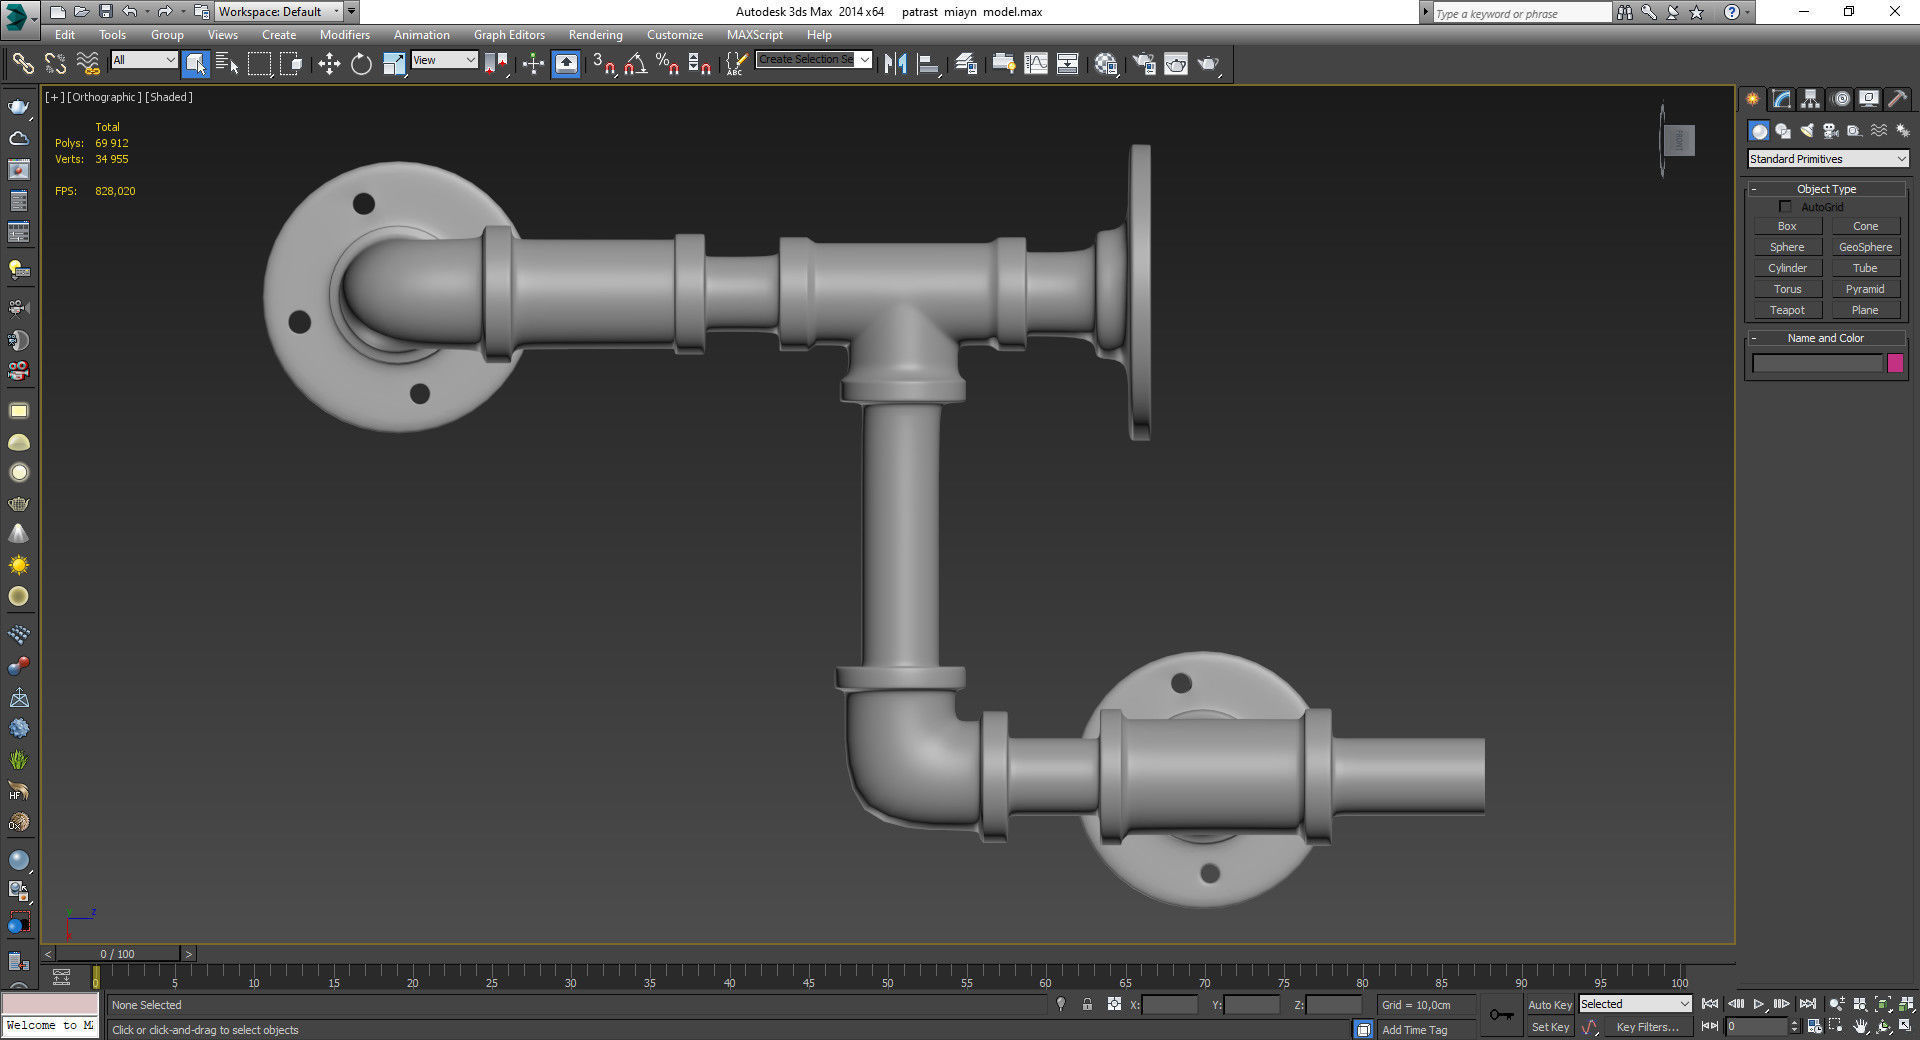Create a Teapot primitive
The width and height of the screenshot is (1920, 1040).
pyautogui.click(x=1787, y=311)
